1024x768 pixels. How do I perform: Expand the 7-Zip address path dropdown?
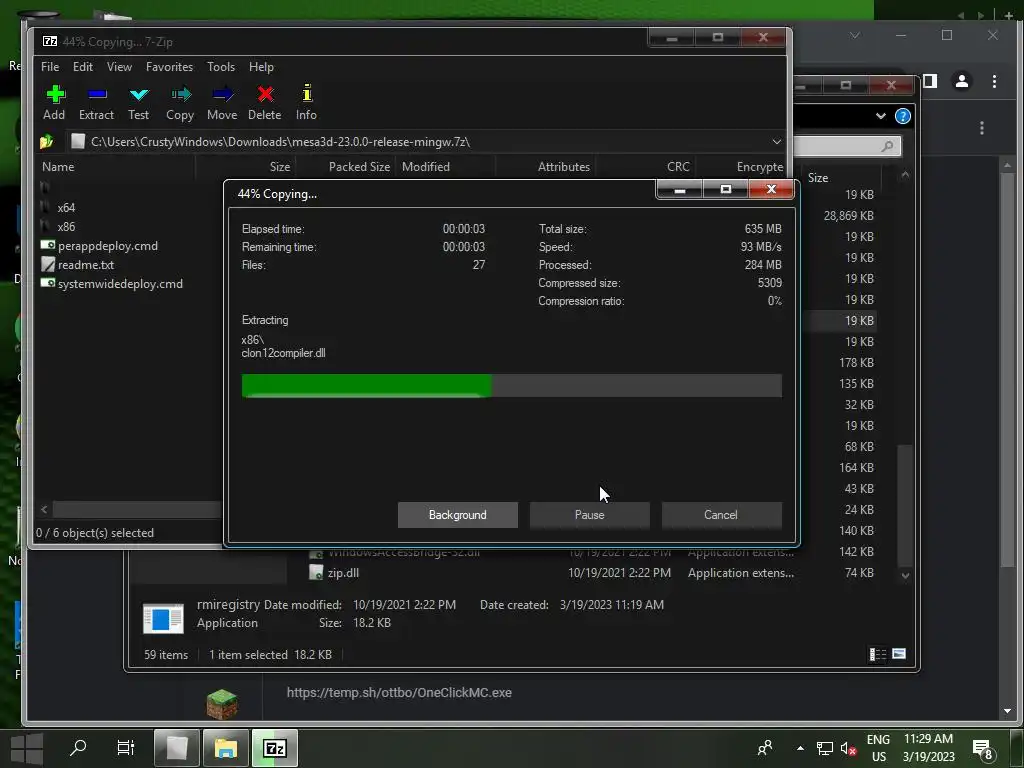[x=776, y=142]
